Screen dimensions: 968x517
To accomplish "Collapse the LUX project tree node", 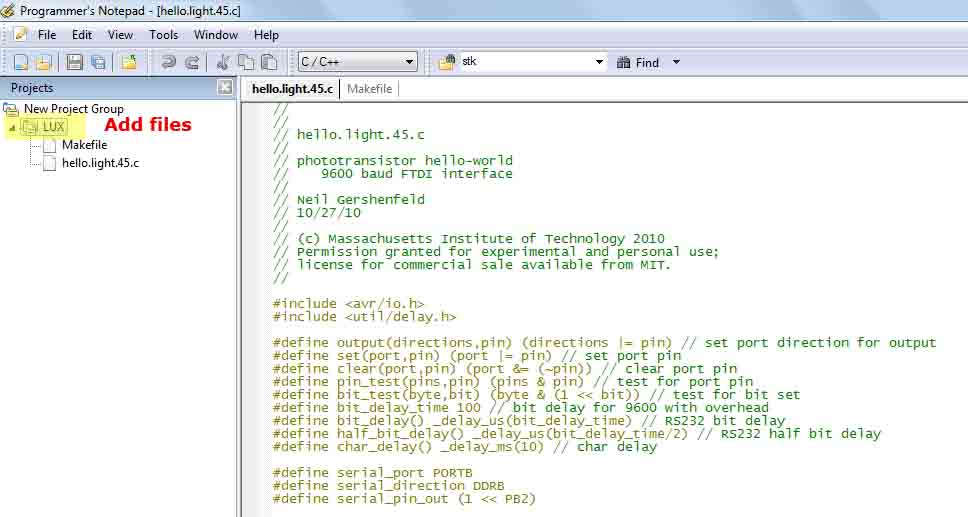I will coord(12,128).
